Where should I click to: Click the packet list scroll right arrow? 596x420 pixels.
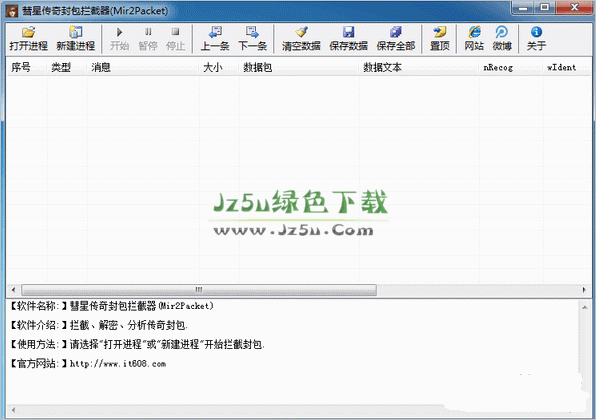click(x=584, y=290)
